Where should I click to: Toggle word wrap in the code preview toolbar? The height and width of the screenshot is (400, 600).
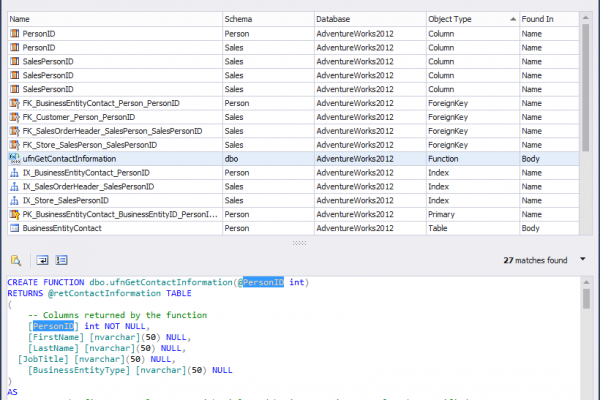coord(42,260)
